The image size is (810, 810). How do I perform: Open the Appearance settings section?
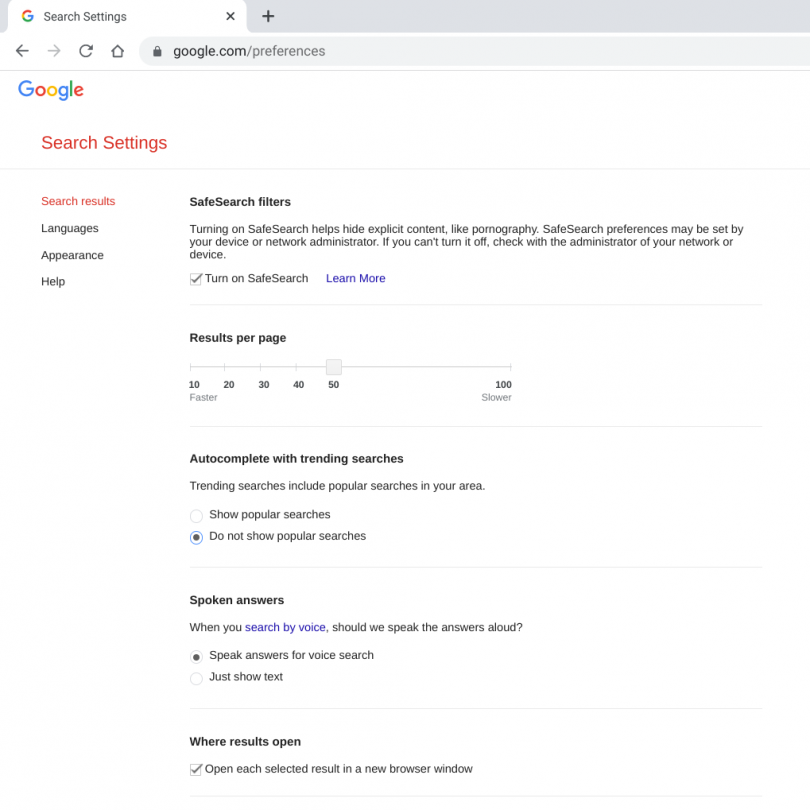[x=72, y=255]
